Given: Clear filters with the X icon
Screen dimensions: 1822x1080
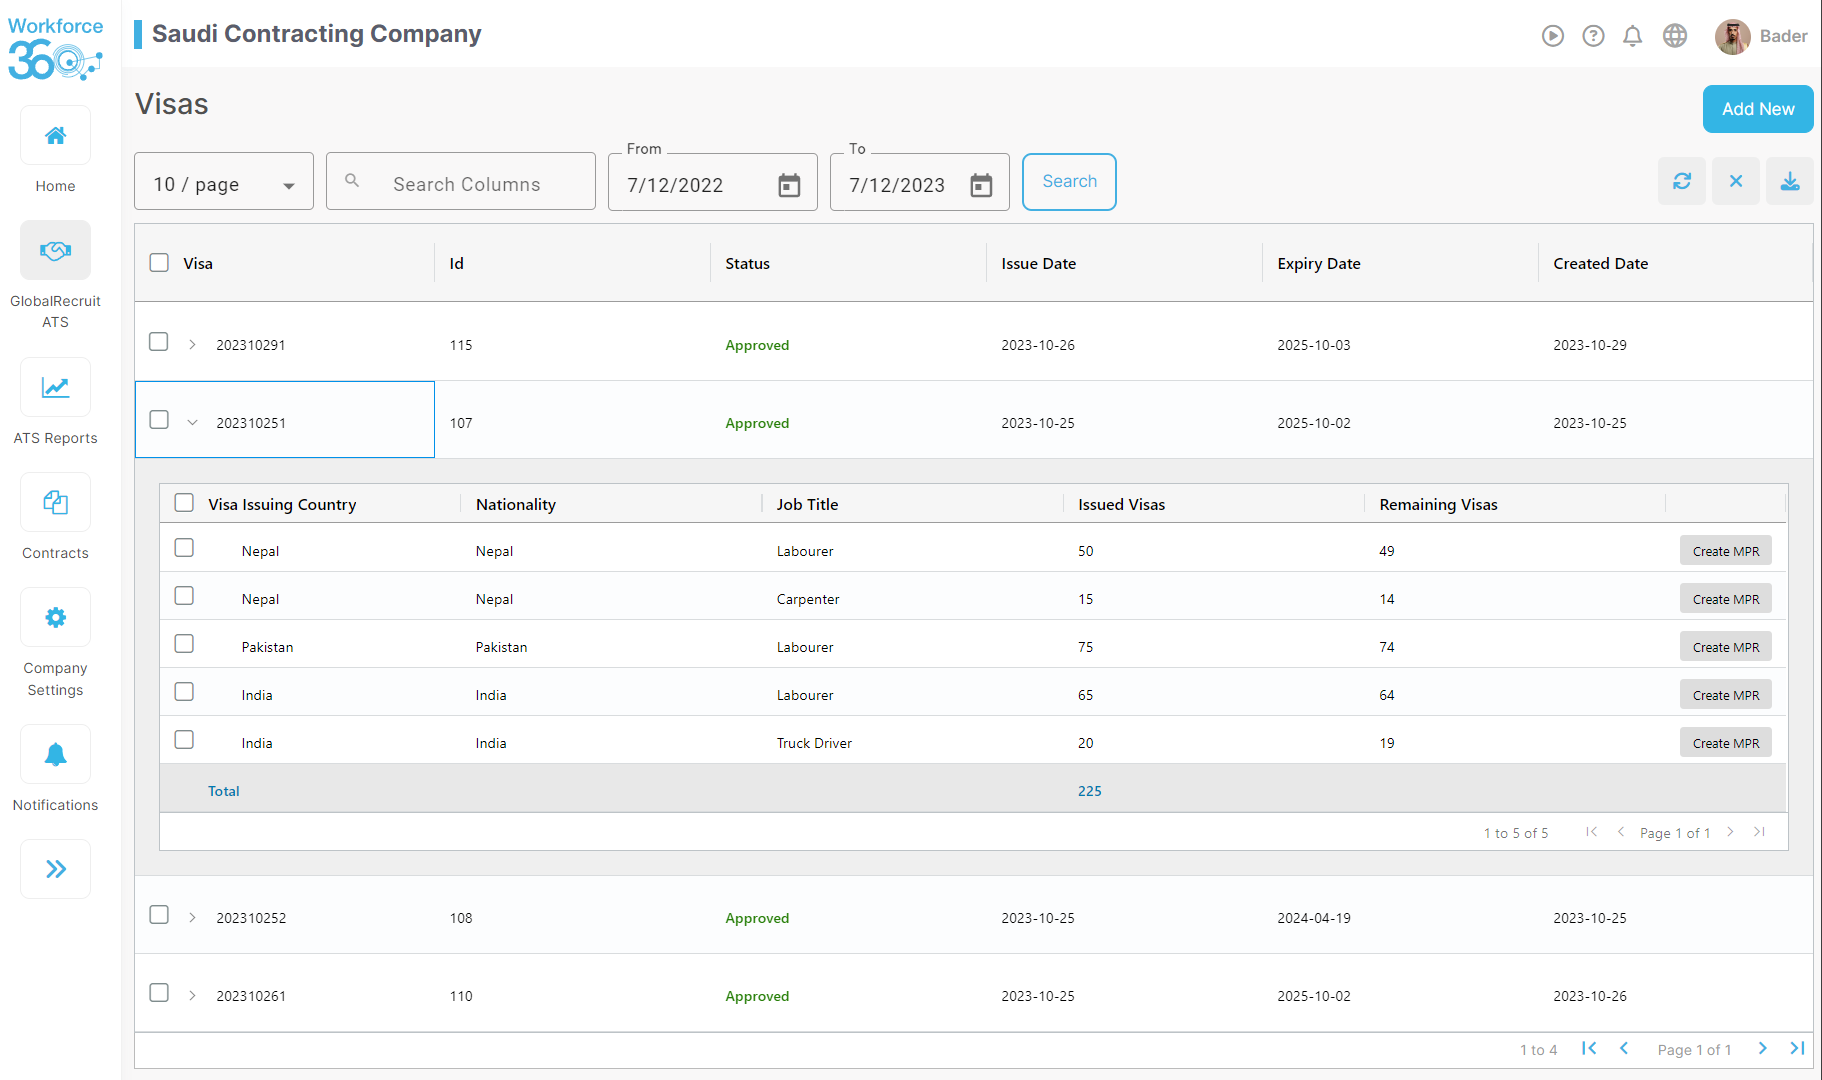Looking at the screenshot, I should point(1735,181).
